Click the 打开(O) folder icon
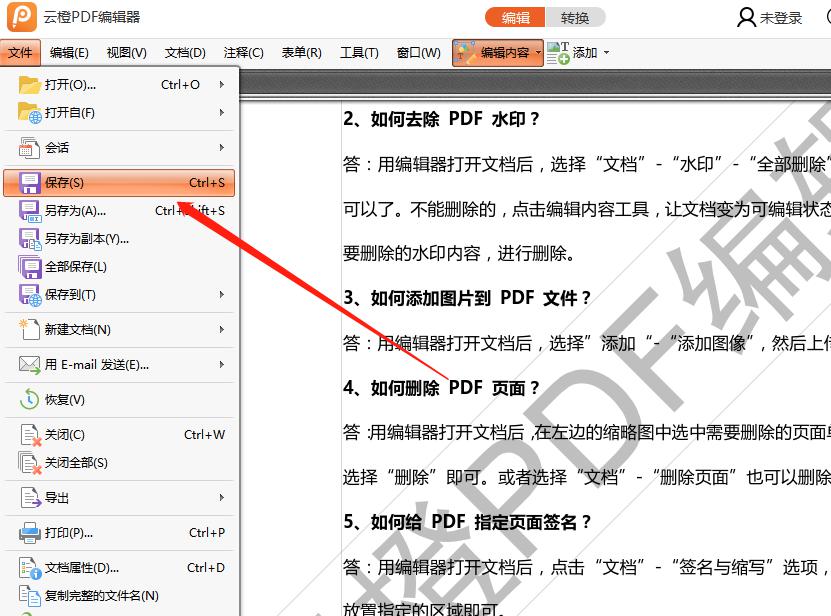The height and width of the screenshot is (616, 831). pos(29,85)
